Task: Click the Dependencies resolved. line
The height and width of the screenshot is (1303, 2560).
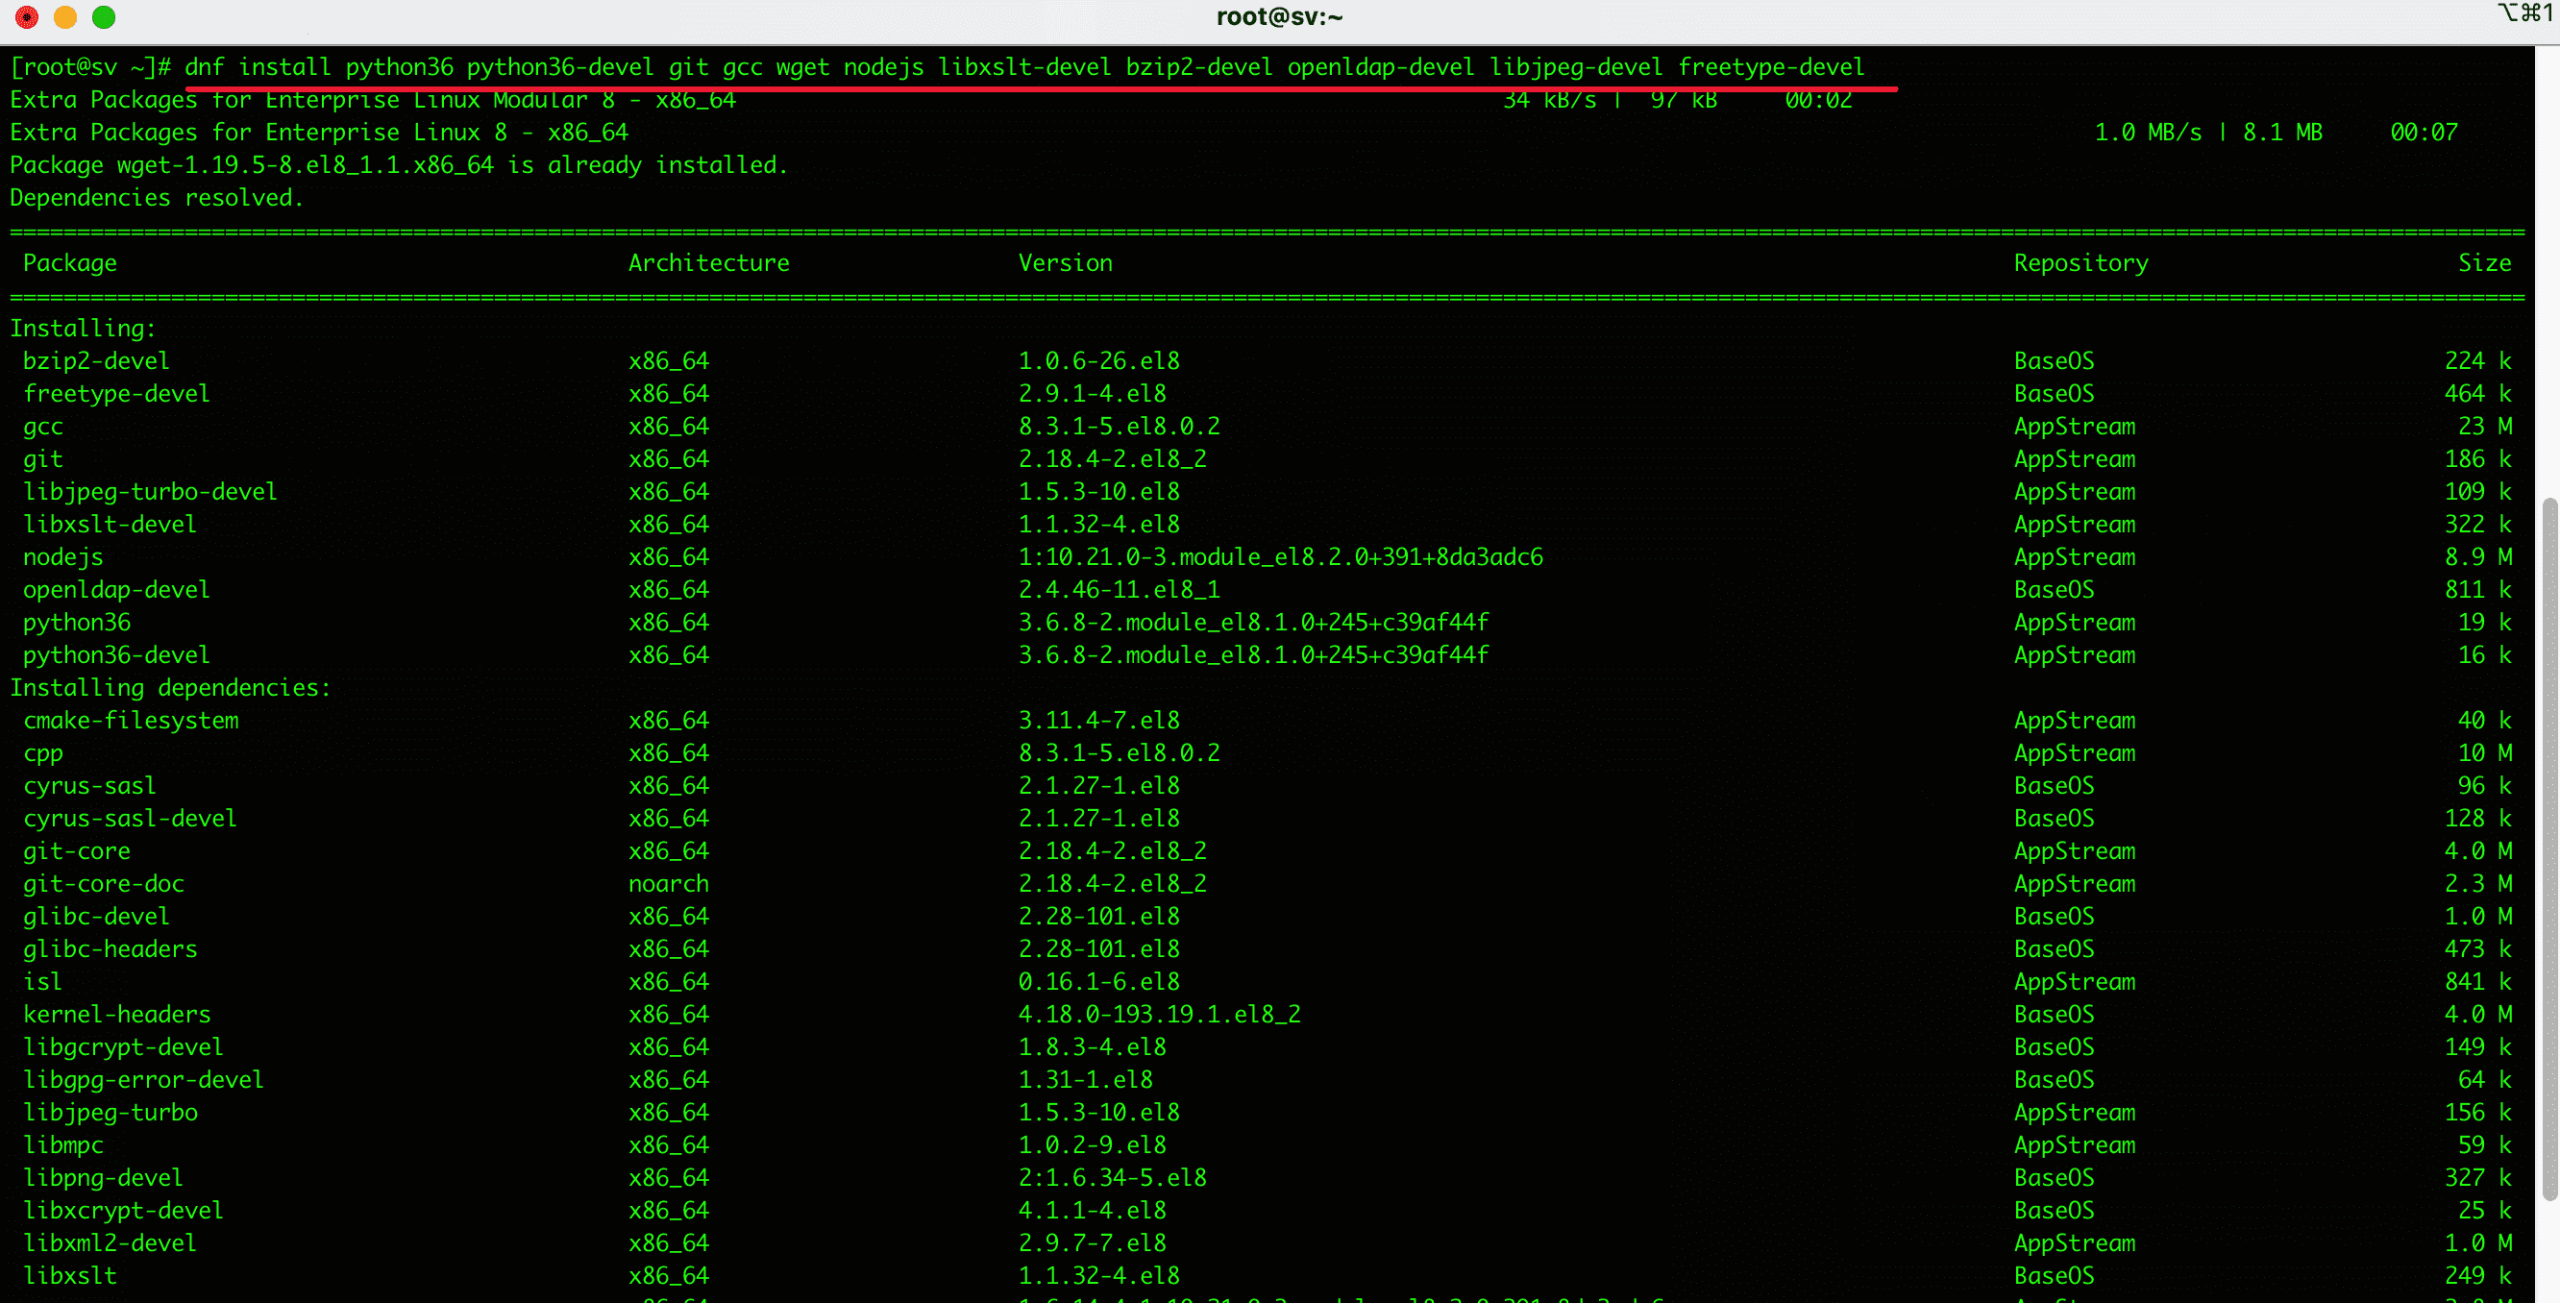Action: [156, 198]
